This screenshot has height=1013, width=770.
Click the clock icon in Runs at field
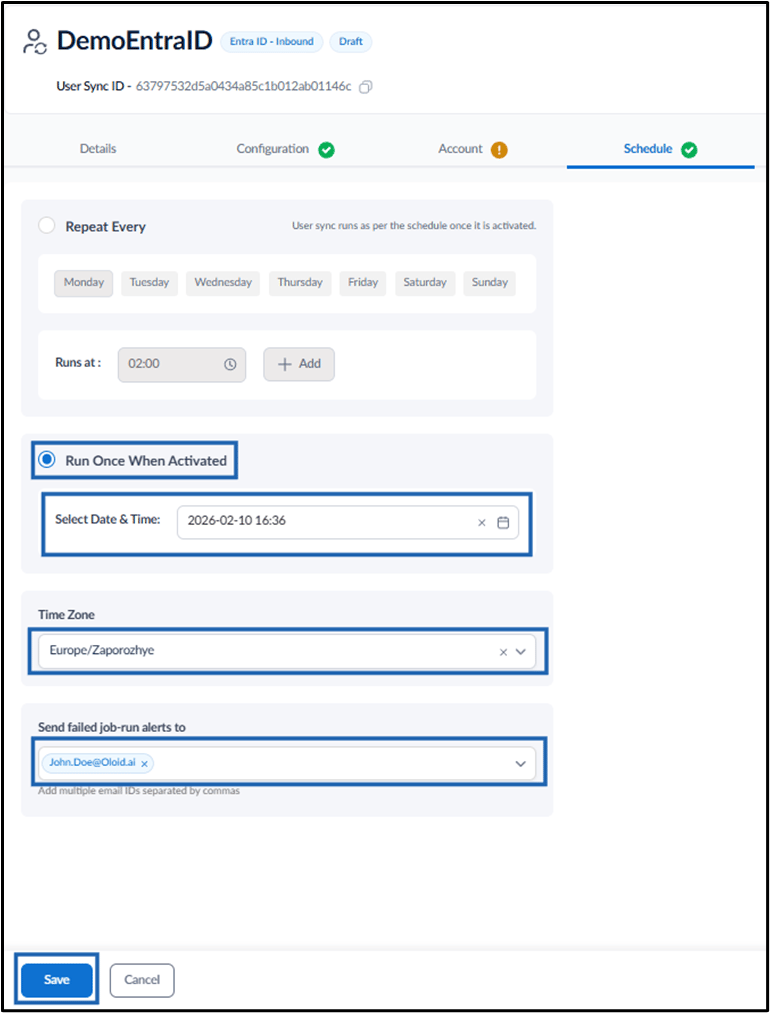(230, 364)
